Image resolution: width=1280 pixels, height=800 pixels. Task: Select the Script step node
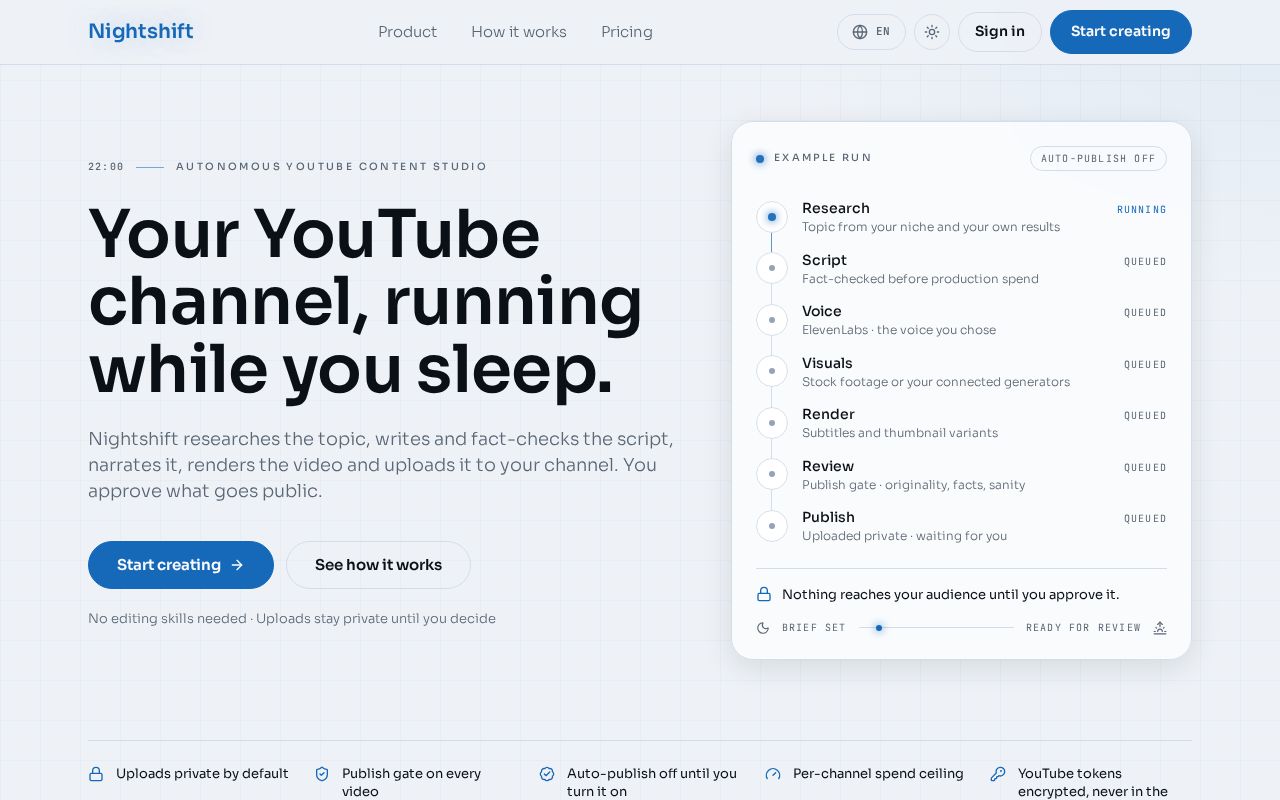click(771, 268)
